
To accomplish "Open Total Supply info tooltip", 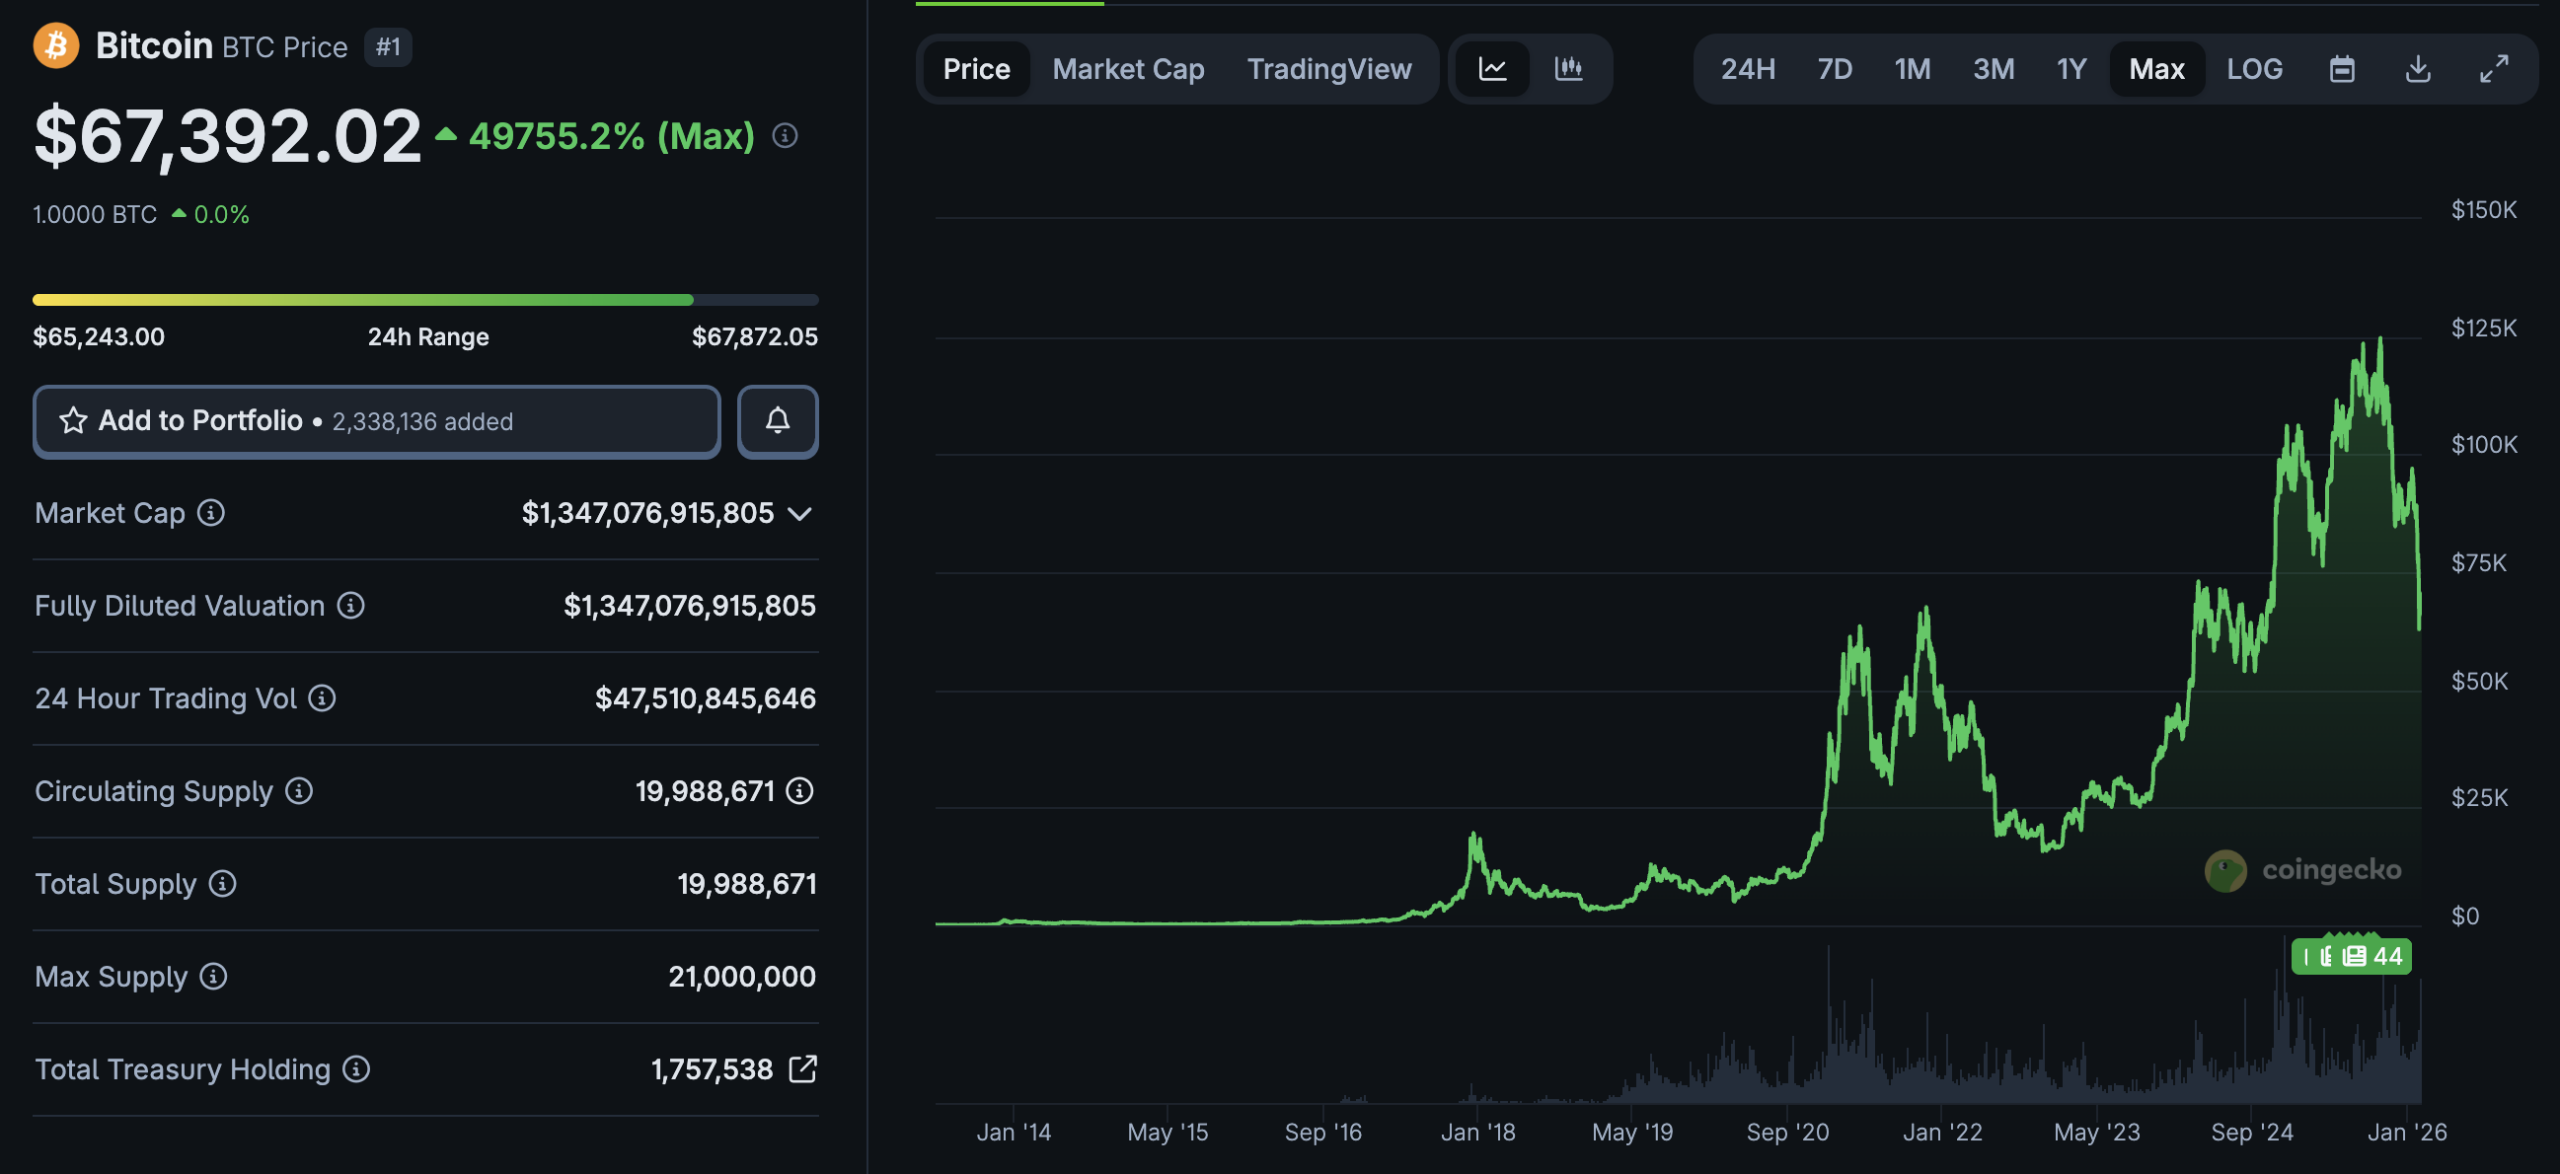I will tap(222, 884).
